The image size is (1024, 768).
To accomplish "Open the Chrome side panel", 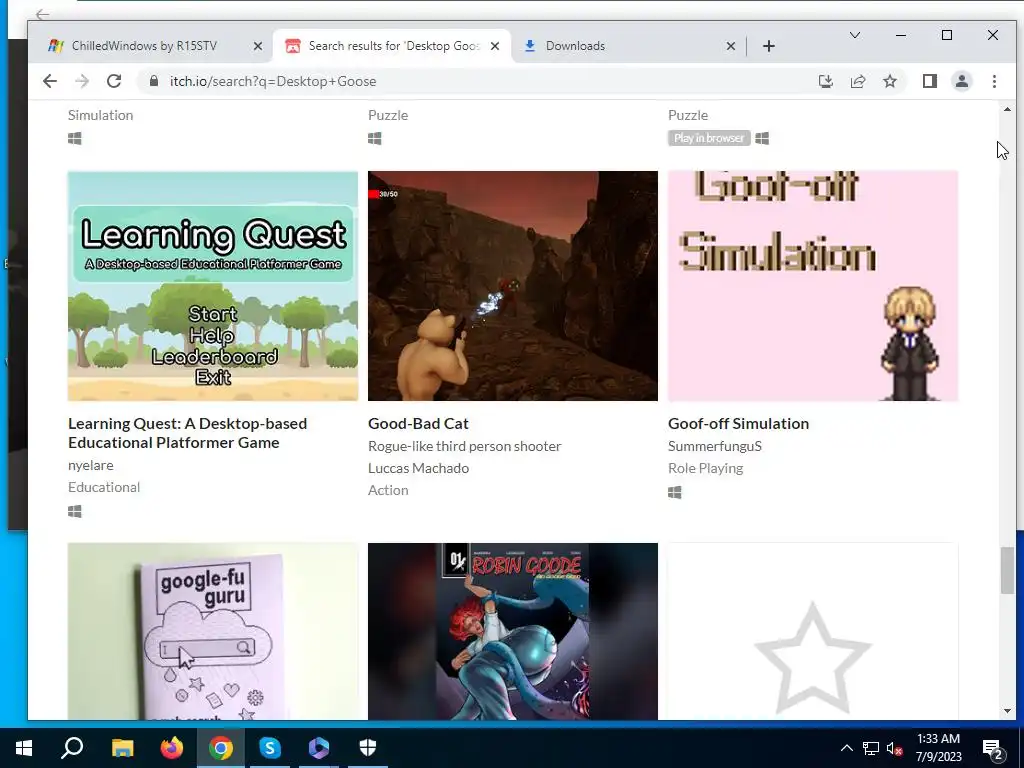I will click(x=929, y=81).
